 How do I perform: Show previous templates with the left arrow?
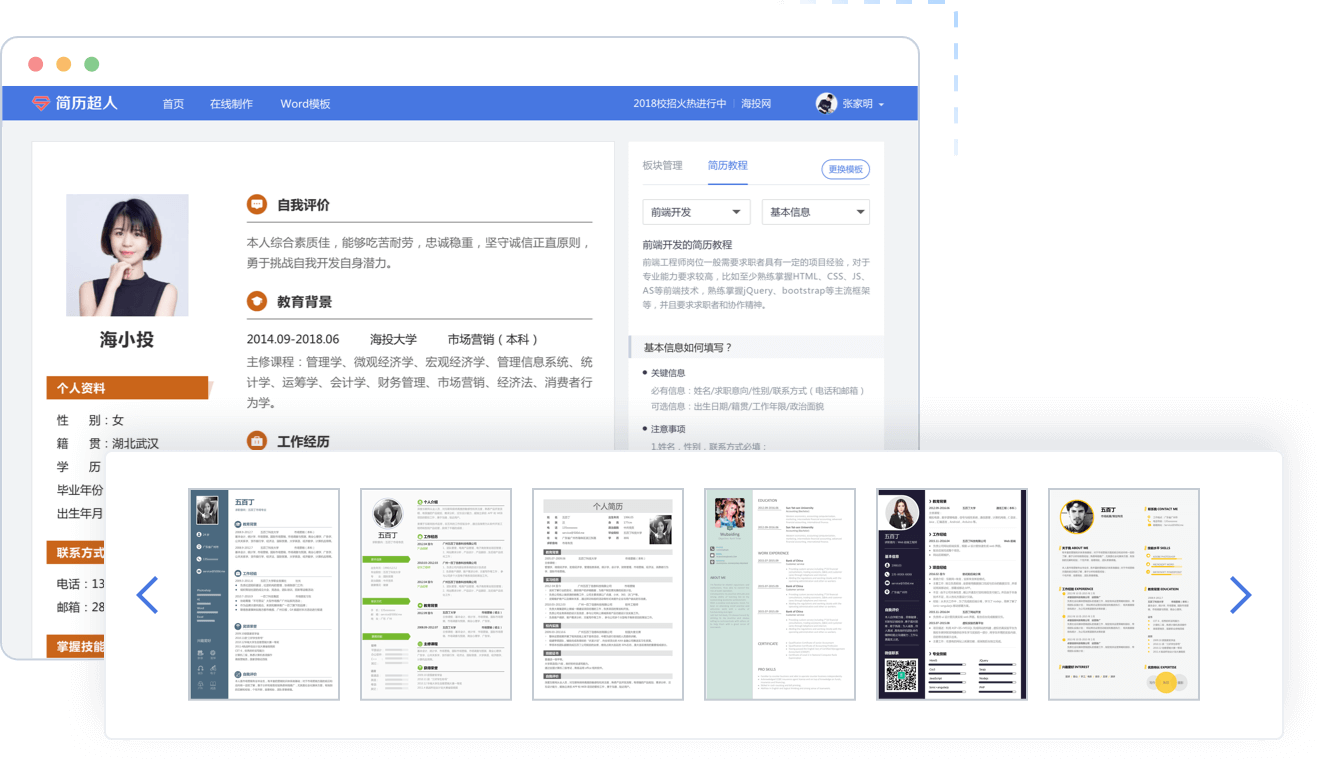147,595
